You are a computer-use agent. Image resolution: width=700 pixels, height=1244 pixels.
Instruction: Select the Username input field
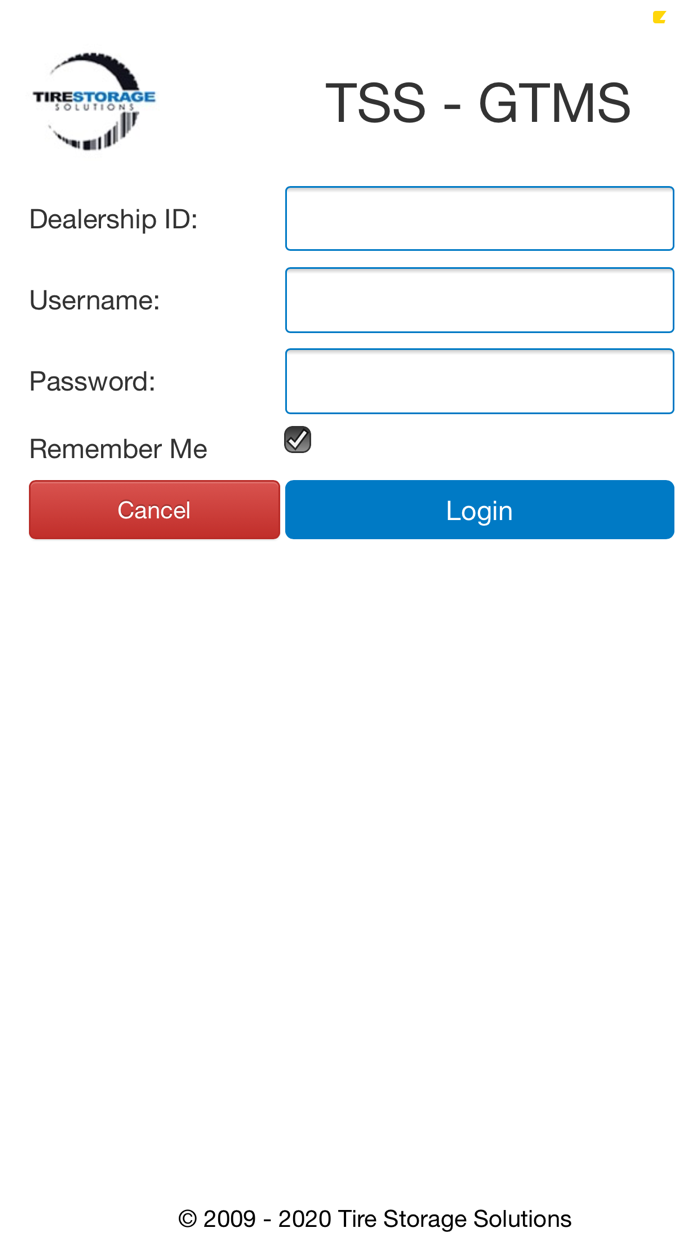click(x=480, y=299)
